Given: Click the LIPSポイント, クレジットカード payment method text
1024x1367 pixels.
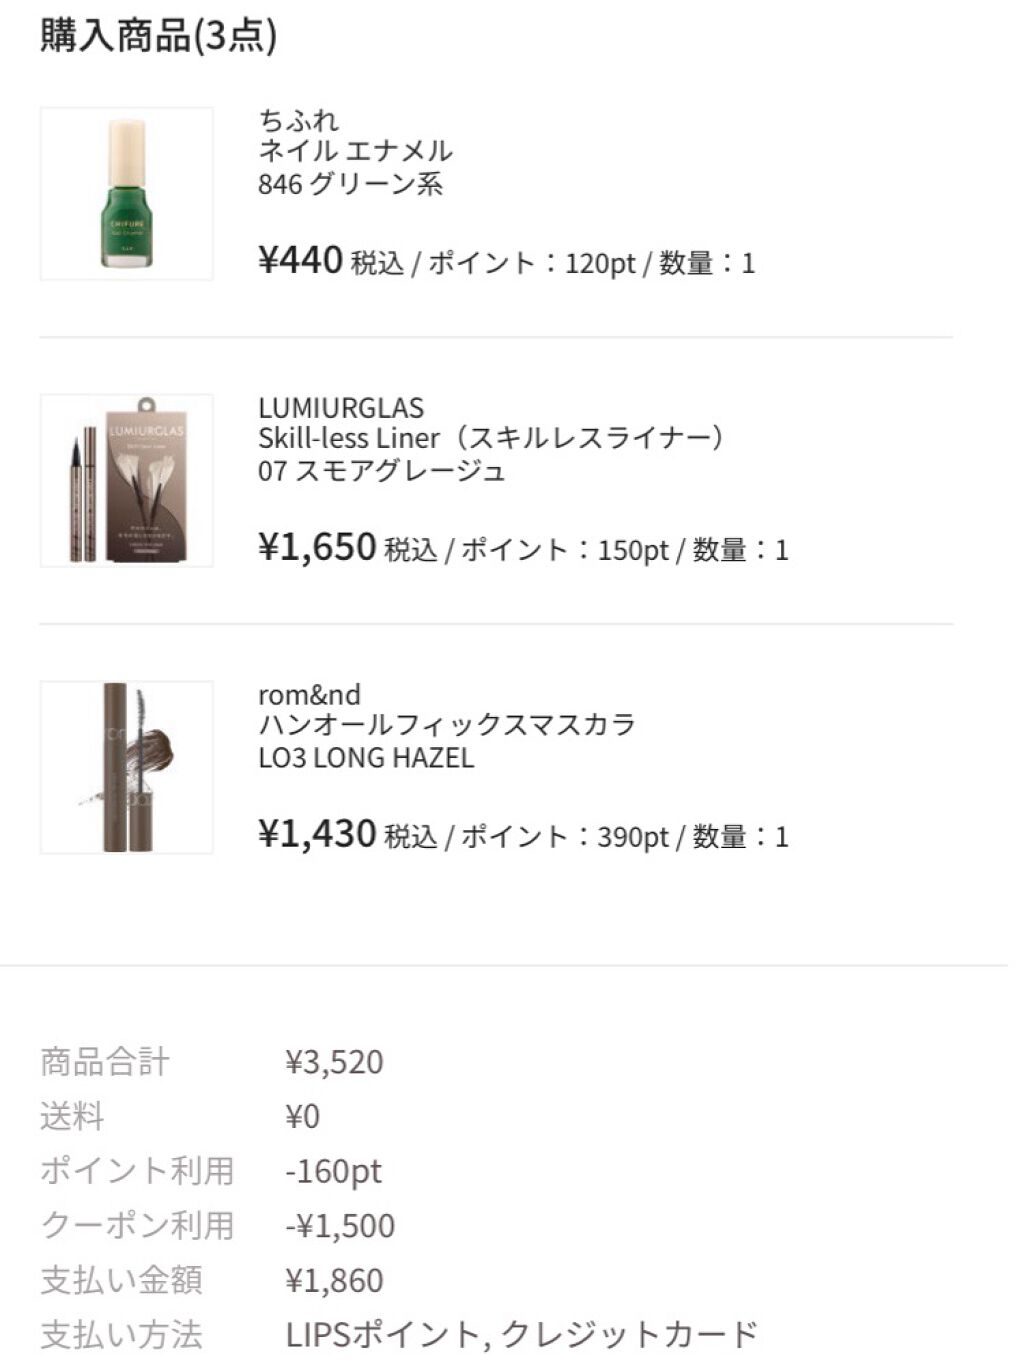Looking at the screenshot, I should point(522,1335).
